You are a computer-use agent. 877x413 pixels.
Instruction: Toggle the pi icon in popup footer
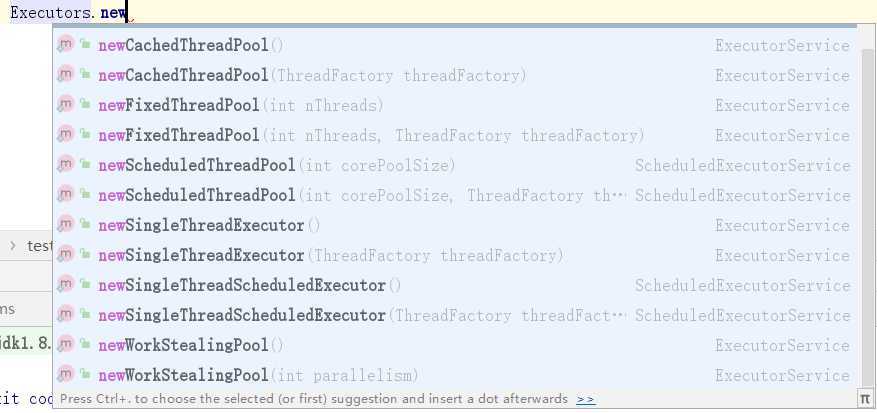[x=865, y=399]
